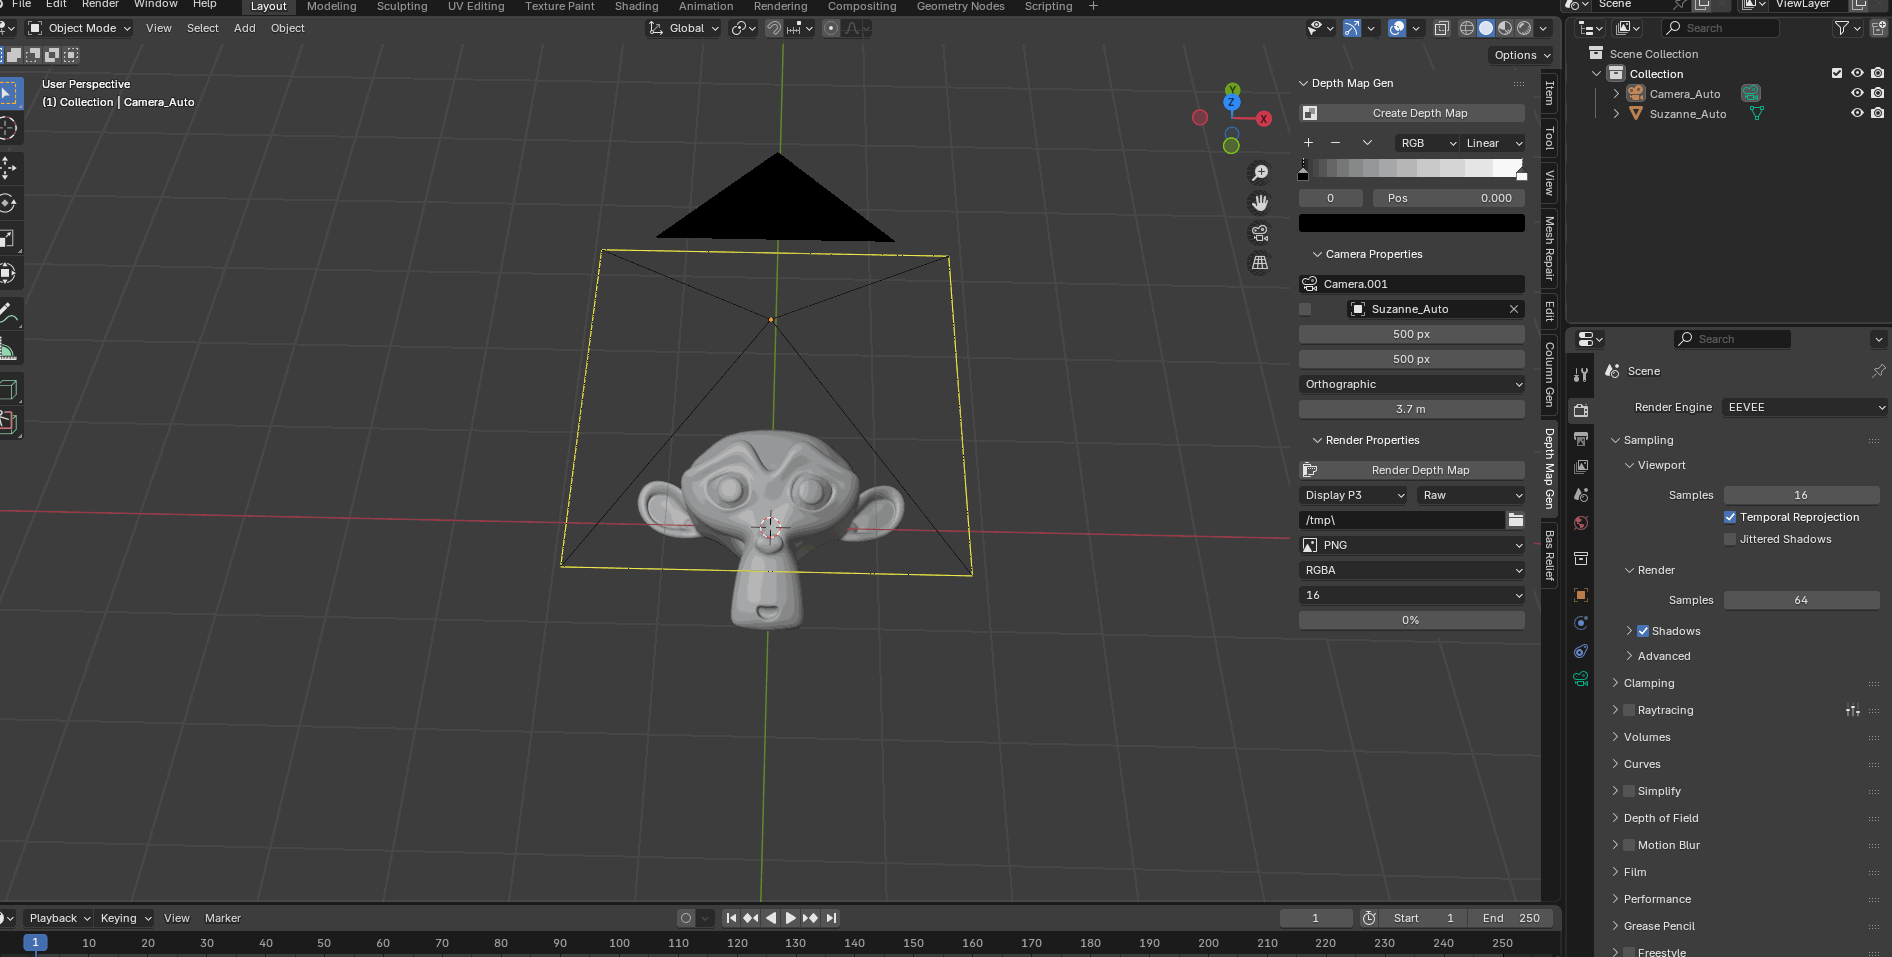Open the Keying menu in timeline
Viewport: 1892px width, 957px height.
pyautogui.click(x=126, y=918)
